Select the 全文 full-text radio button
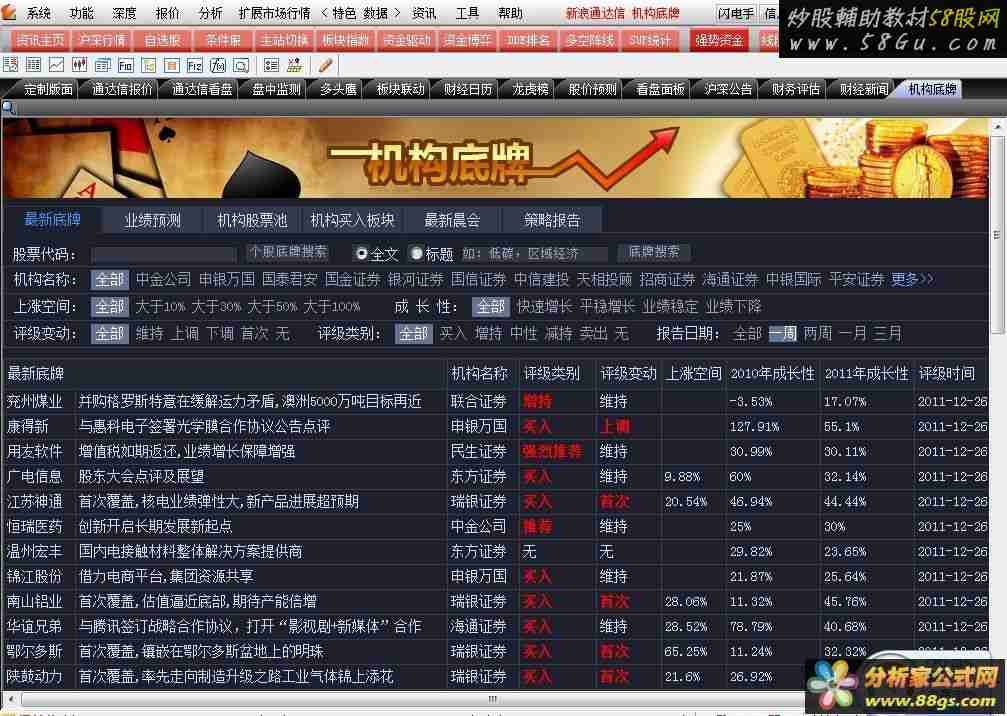This screenshot has width=1007, height=716. point(362,254)
